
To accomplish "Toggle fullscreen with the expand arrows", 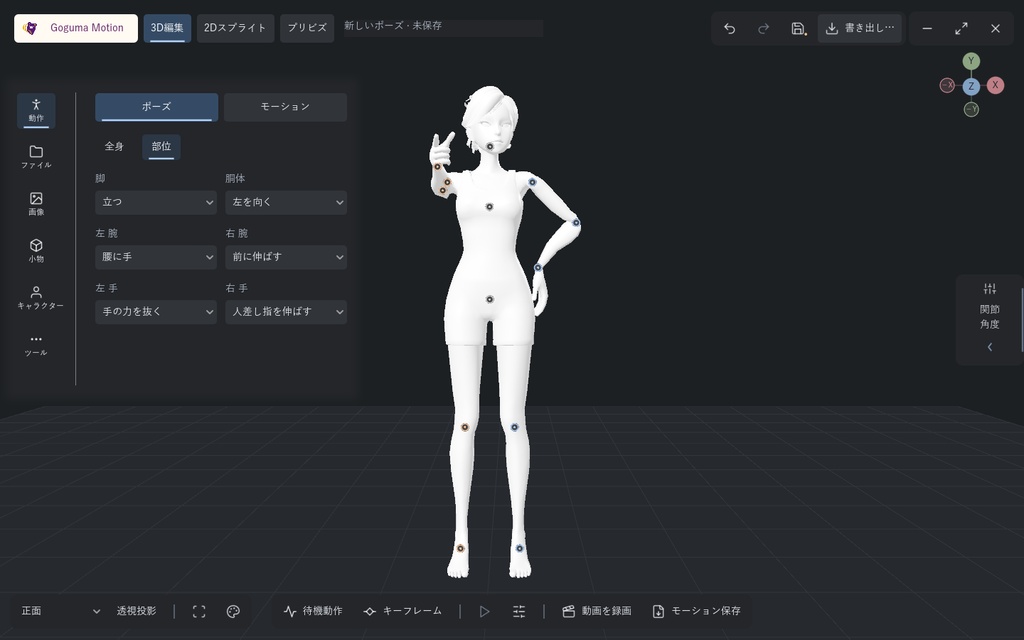I will pos(961,29).
